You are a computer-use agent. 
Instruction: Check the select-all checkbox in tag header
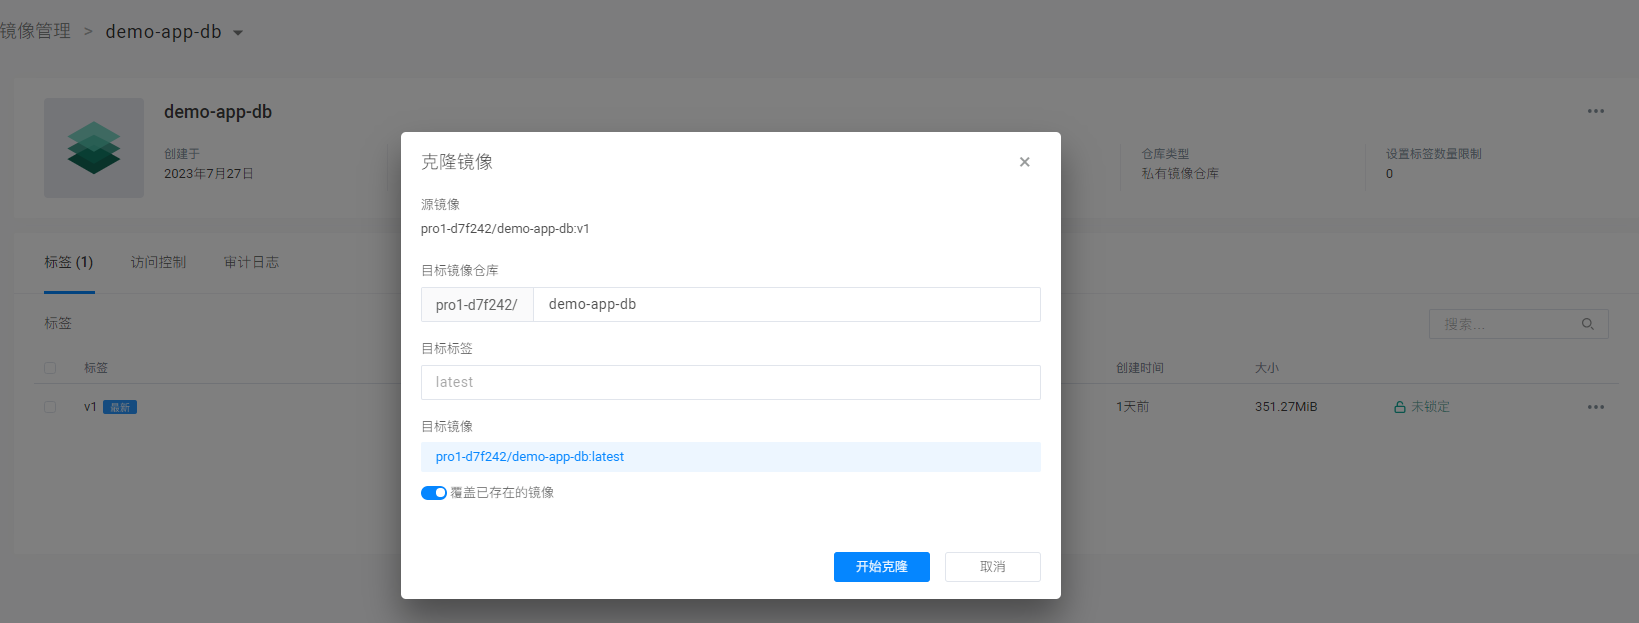pos(50,368)
